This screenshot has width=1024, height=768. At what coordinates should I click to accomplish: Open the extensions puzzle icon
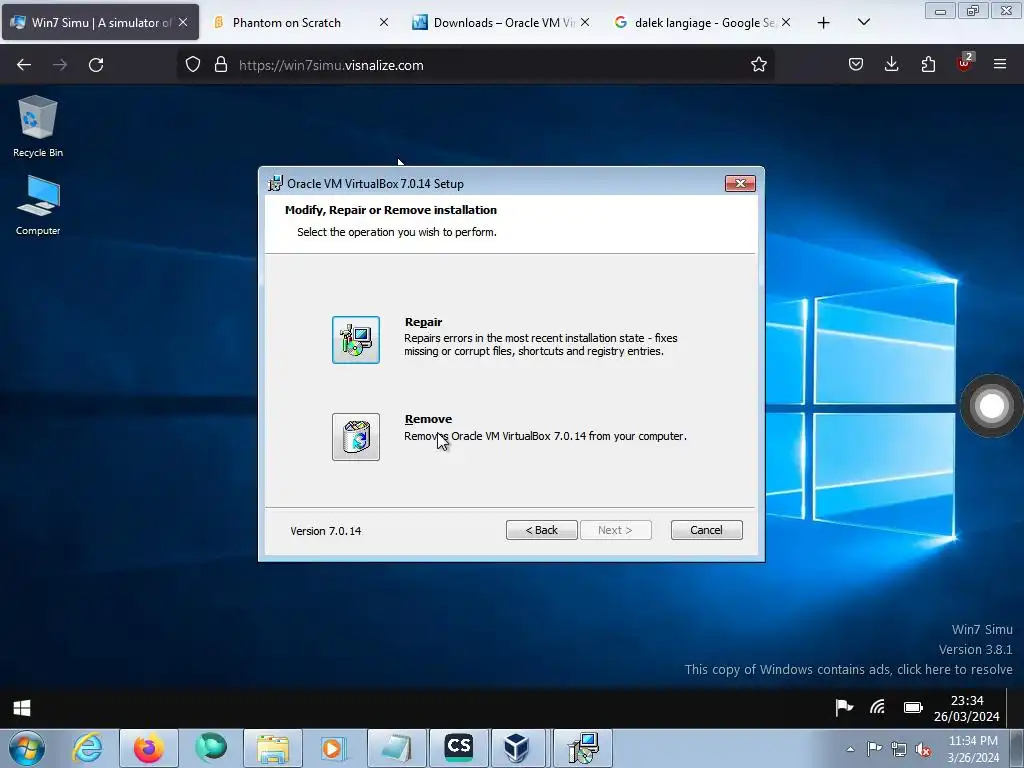pos(928,65)
